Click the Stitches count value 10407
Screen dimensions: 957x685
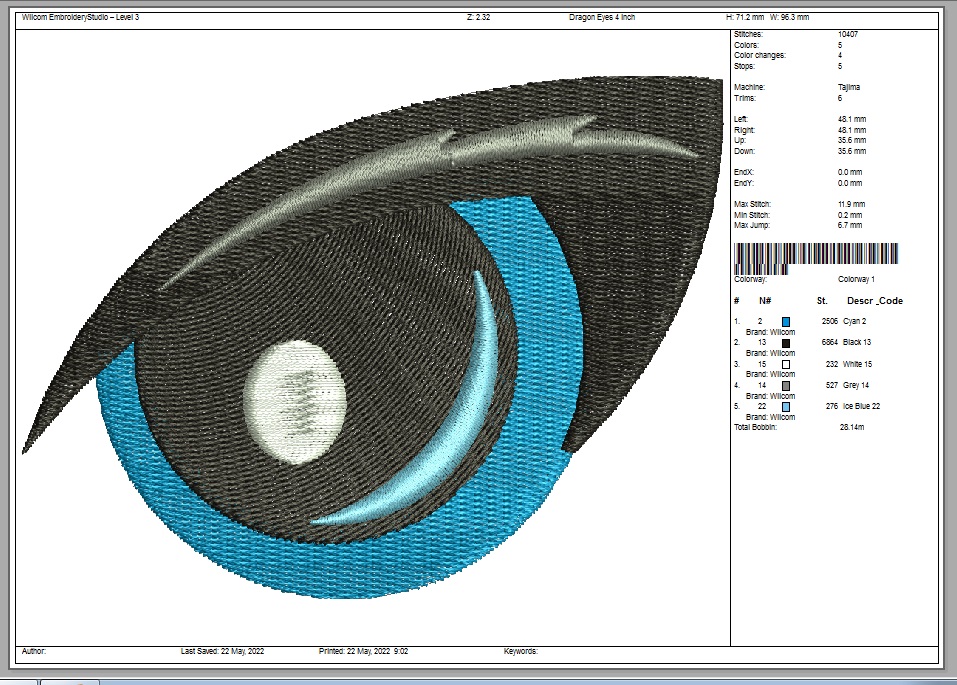tap(848, 34)
